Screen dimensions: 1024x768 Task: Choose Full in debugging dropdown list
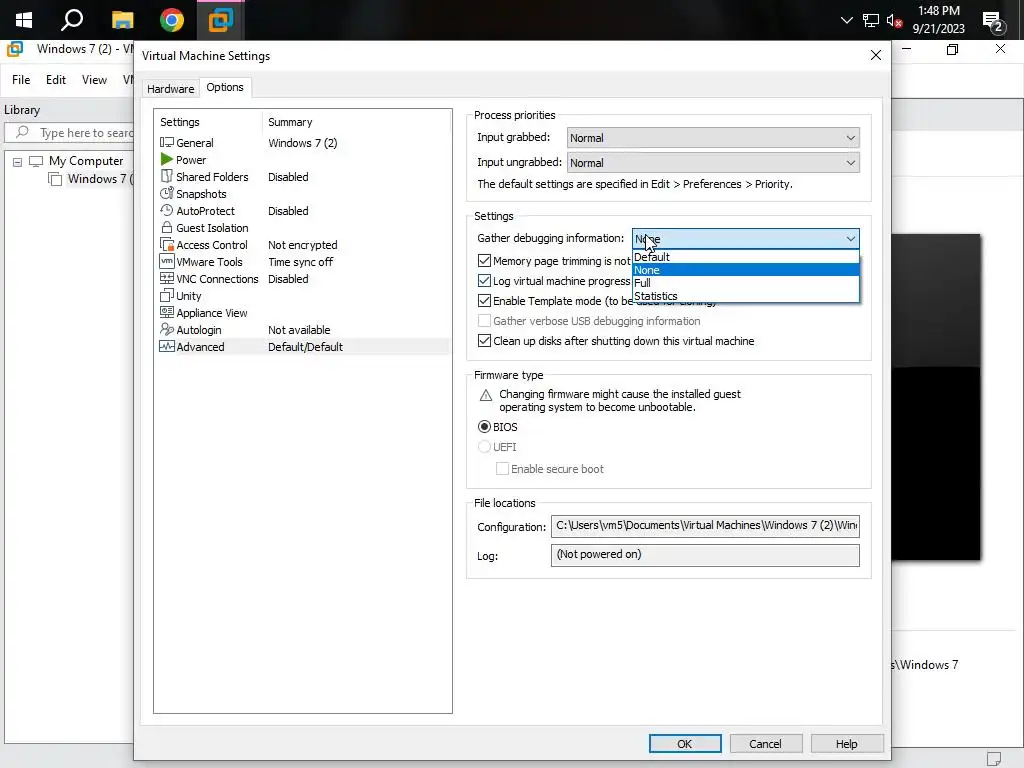746,283
